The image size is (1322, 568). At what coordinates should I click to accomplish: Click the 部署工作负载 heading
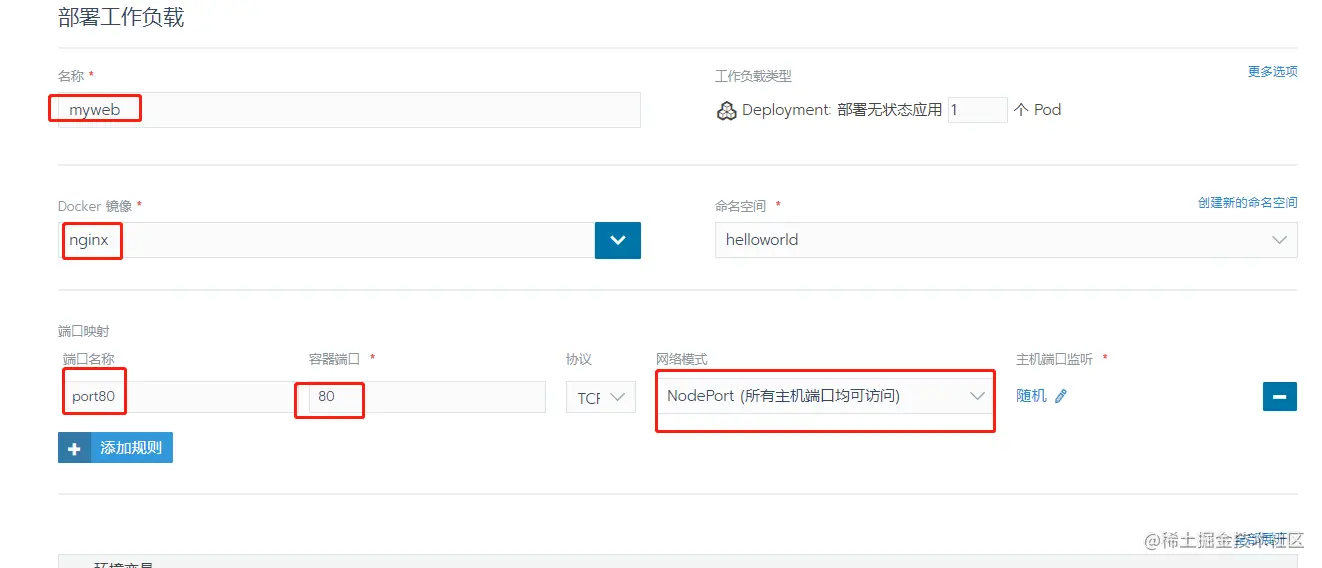(x=121, y=18)
